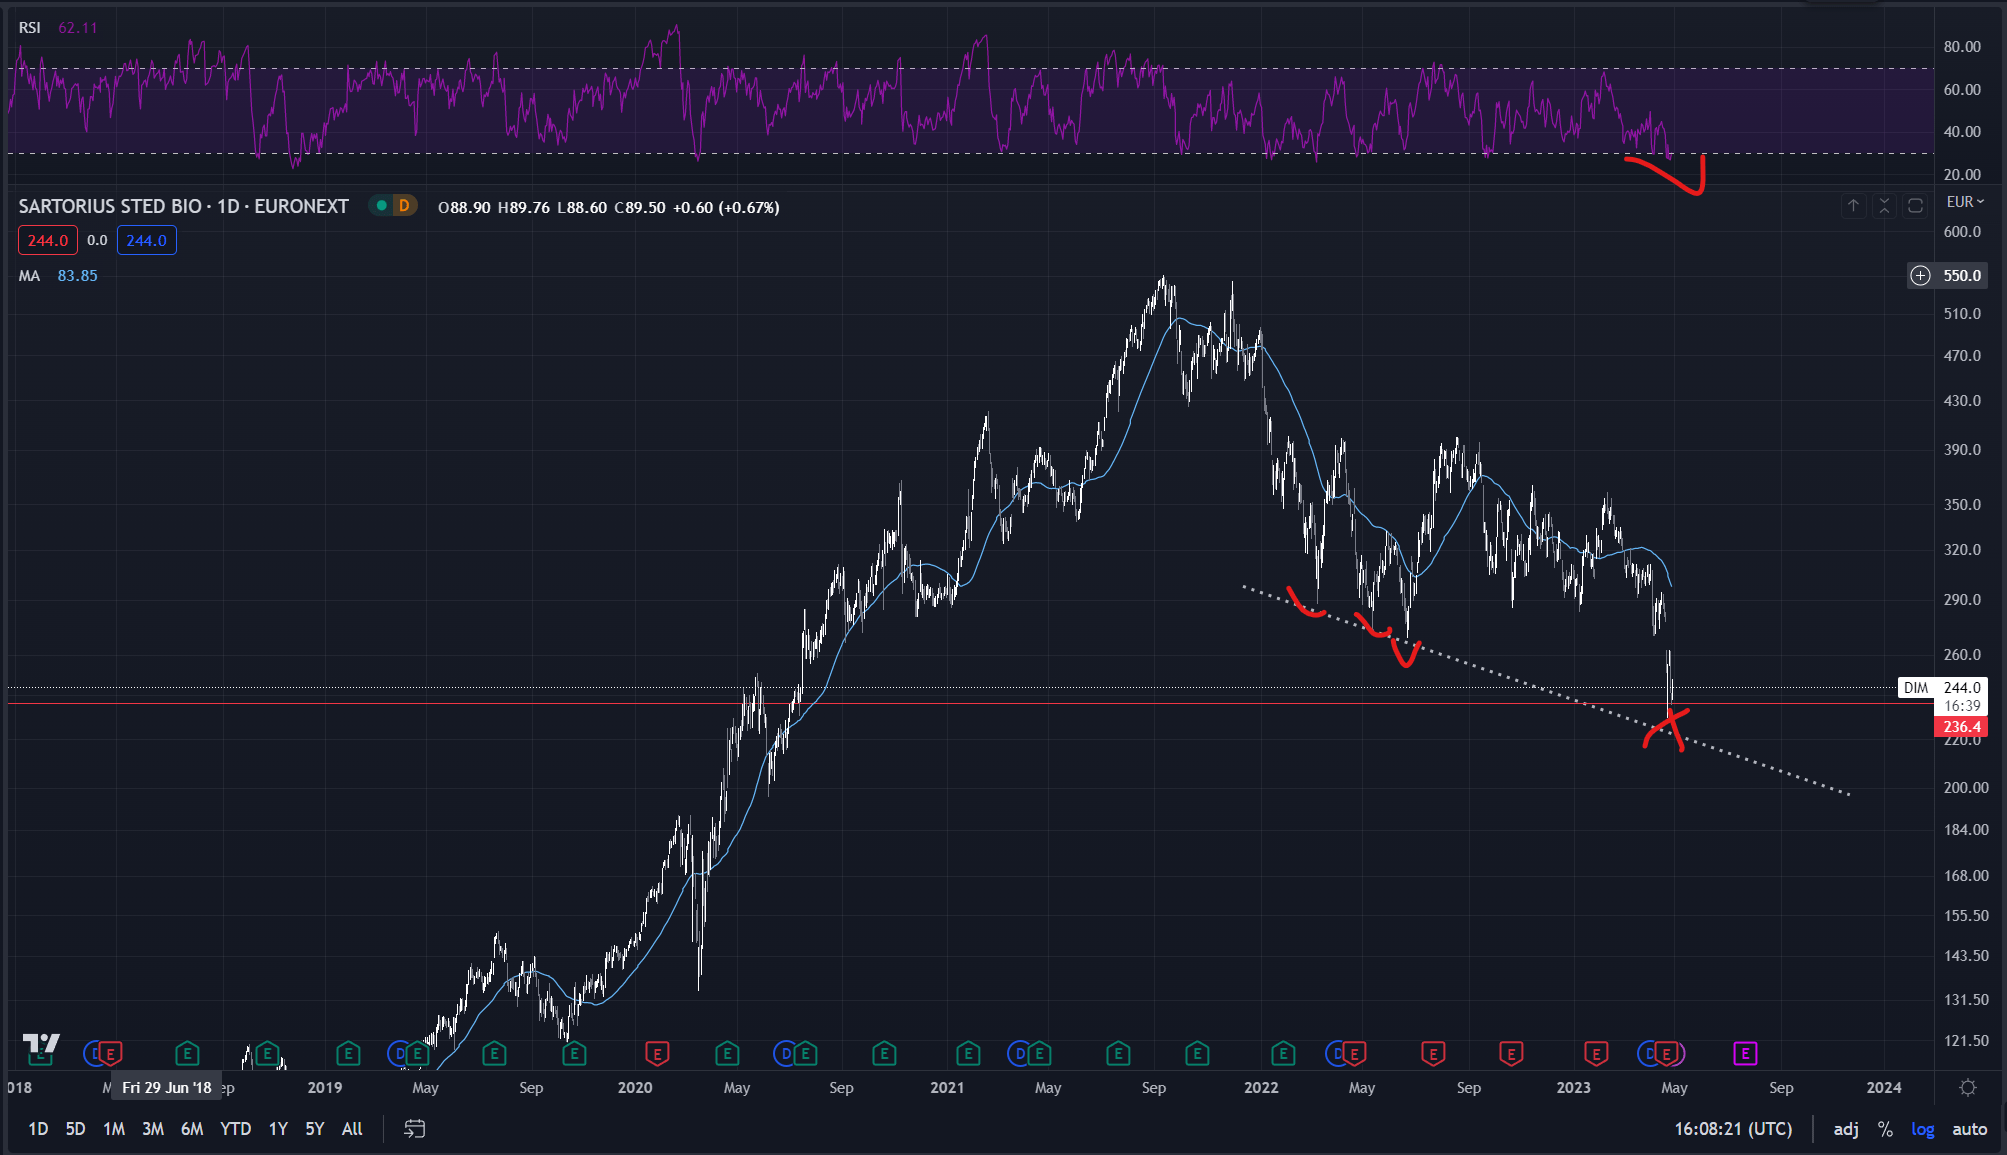
Task: Open the EUR currency dropdown
Action: [x=1965, y=202]
